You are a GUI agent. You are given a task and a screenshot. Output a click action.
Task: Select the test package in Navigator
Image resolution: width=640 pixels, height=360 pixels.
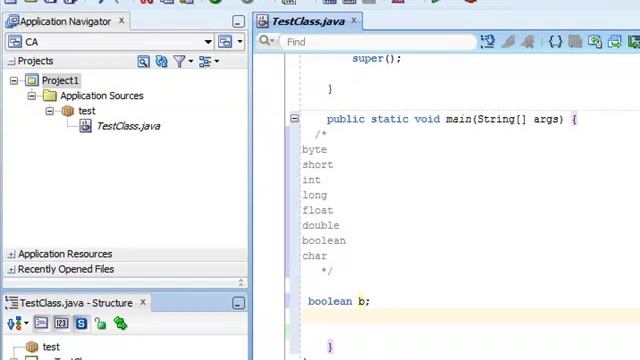87,111
